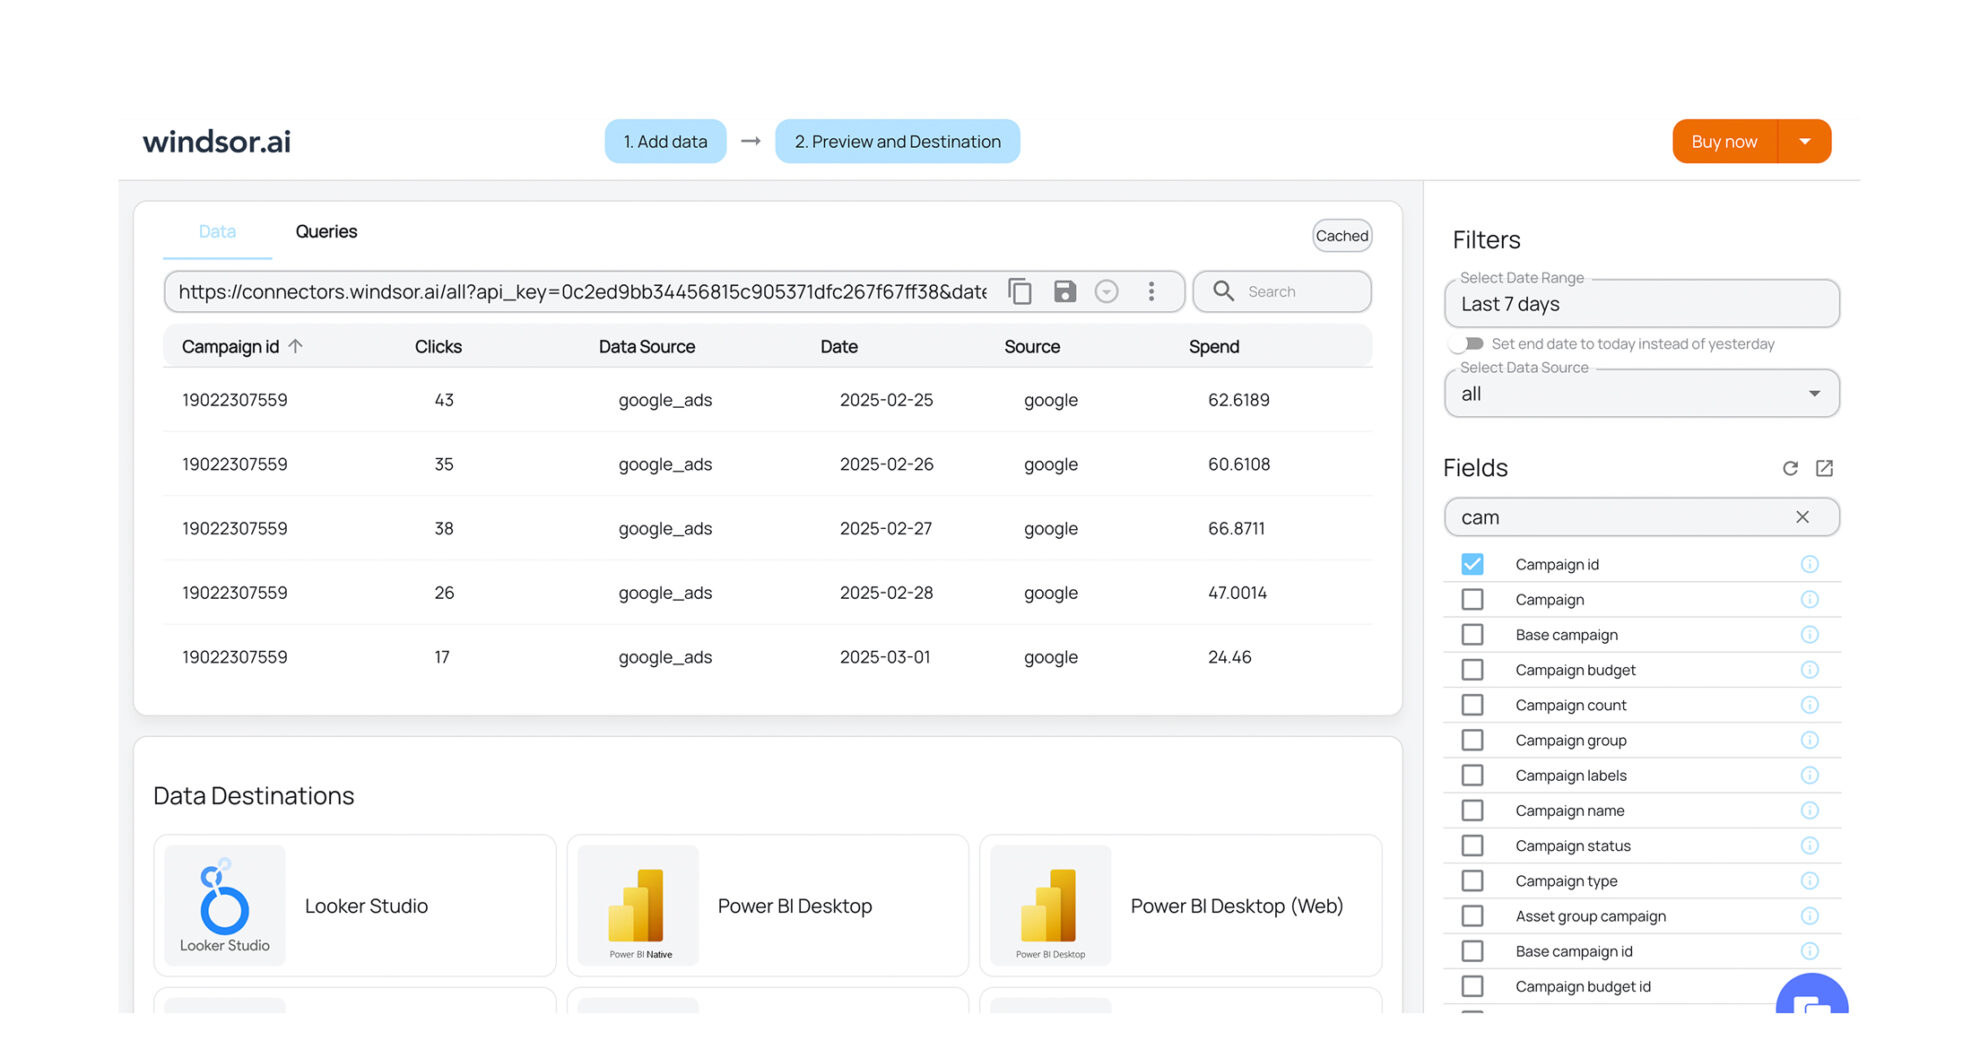Check the Campaign name checkbox

pos(1472,810)
